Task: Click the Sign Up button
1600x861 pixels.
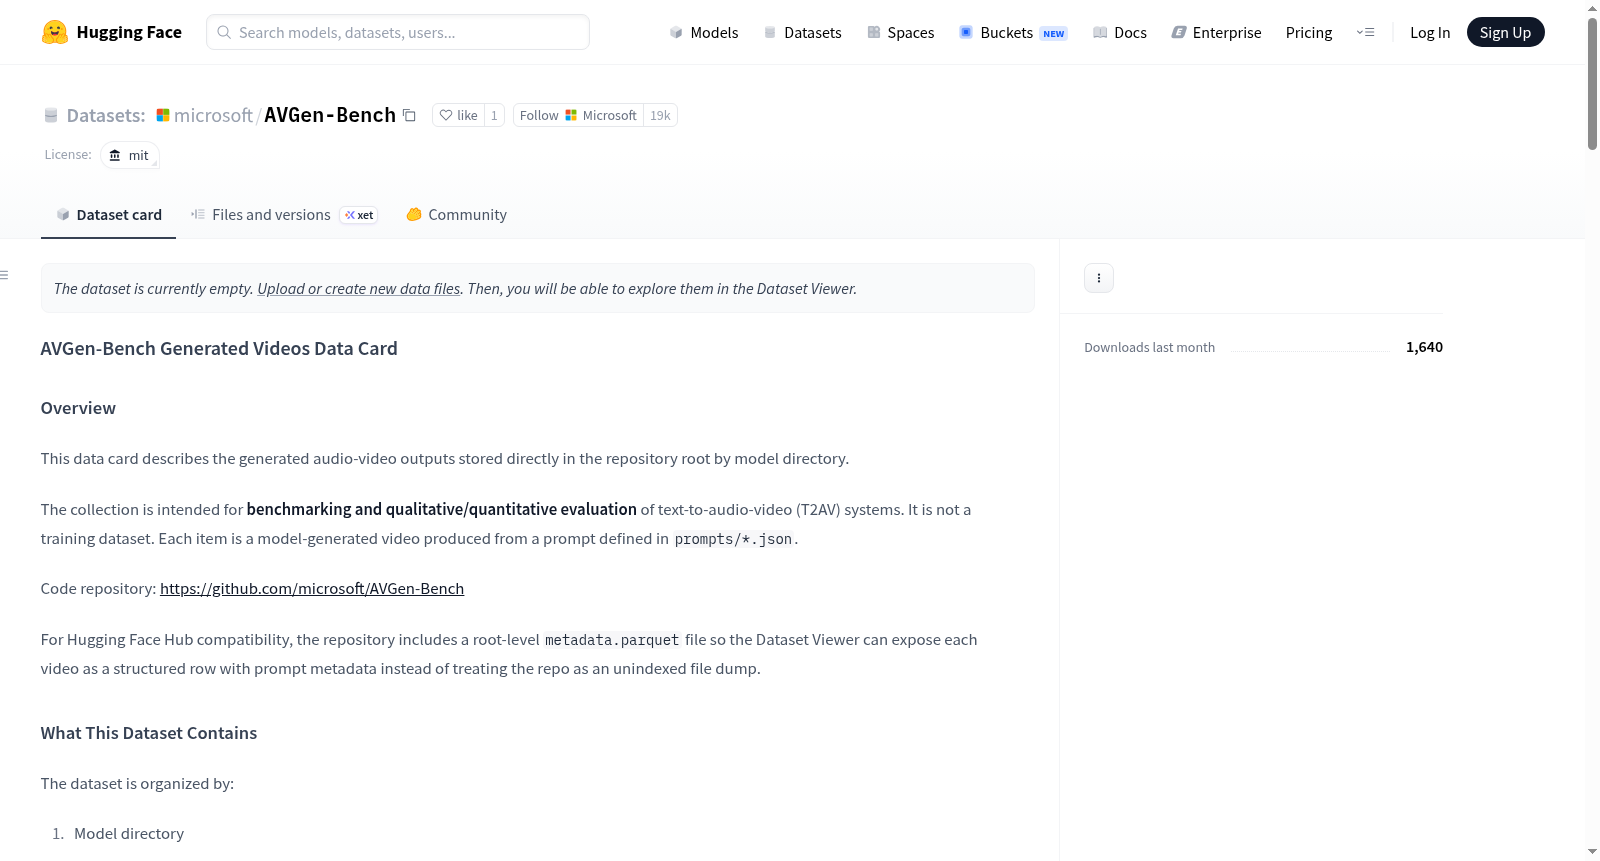Action: [x=1505, y=32]
